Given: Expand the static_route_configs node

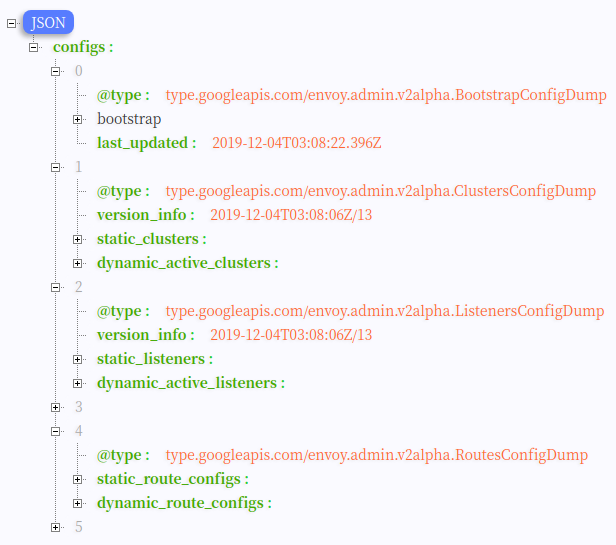Looking at the screenshot, I should (78, 479).
